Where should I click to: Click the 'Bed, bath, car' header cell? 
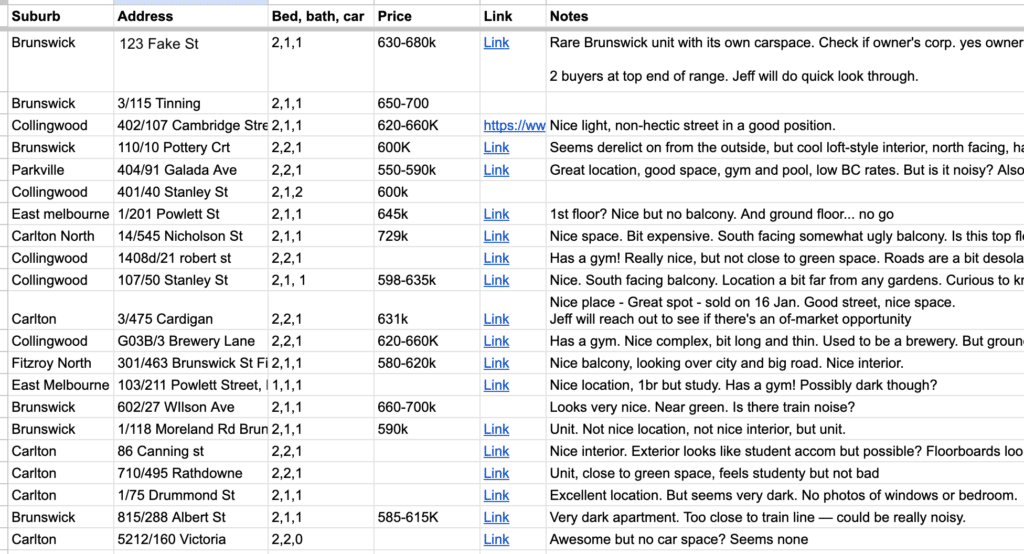[x=315, y=16]
